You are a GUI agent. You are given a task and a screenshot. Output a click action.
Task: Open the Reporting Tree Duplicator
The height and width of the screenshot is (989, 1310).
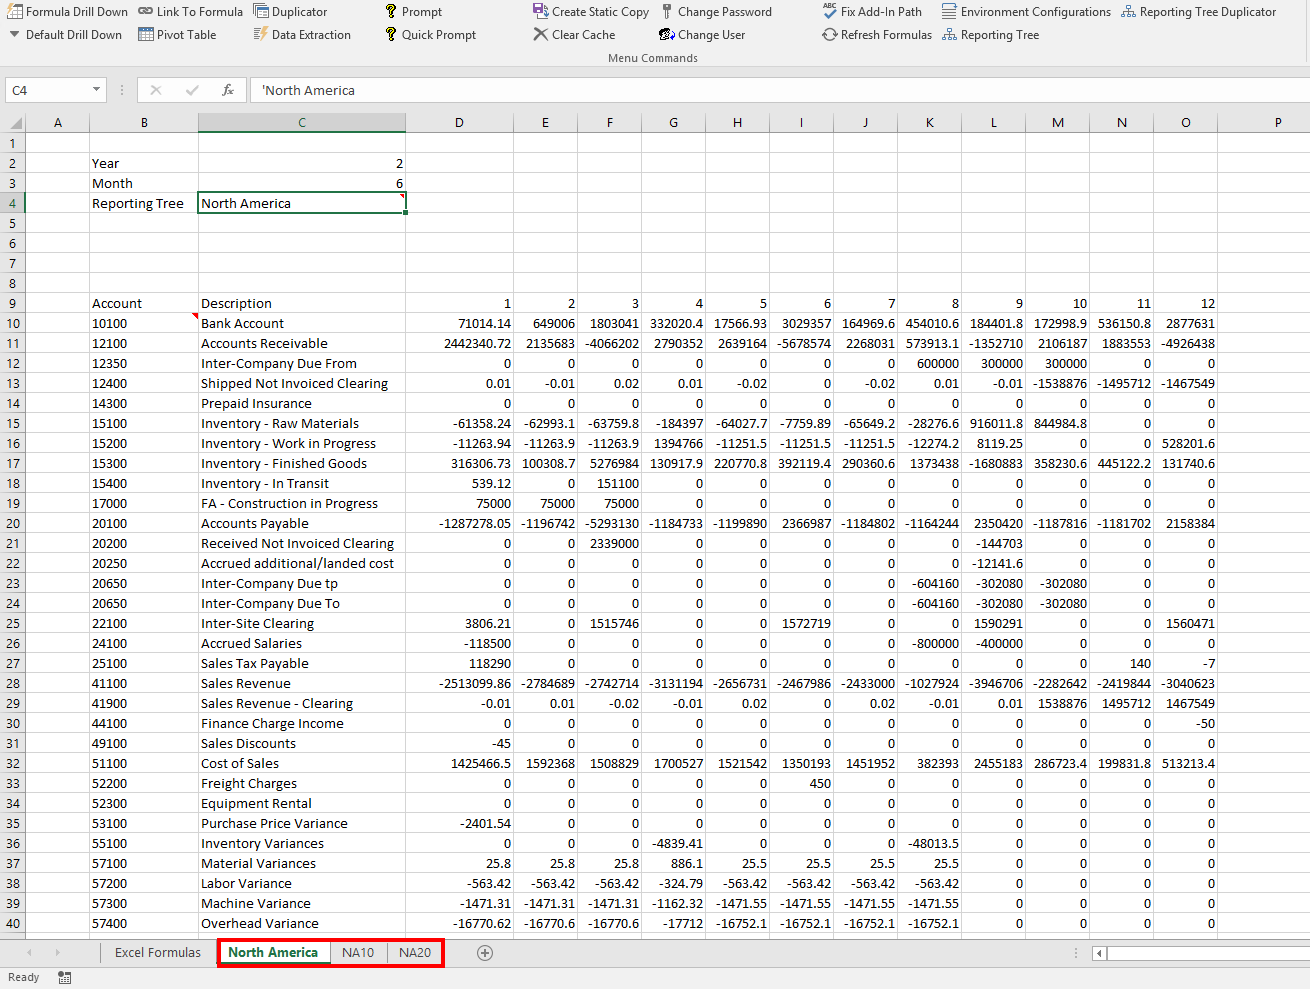pos(1199,12)
